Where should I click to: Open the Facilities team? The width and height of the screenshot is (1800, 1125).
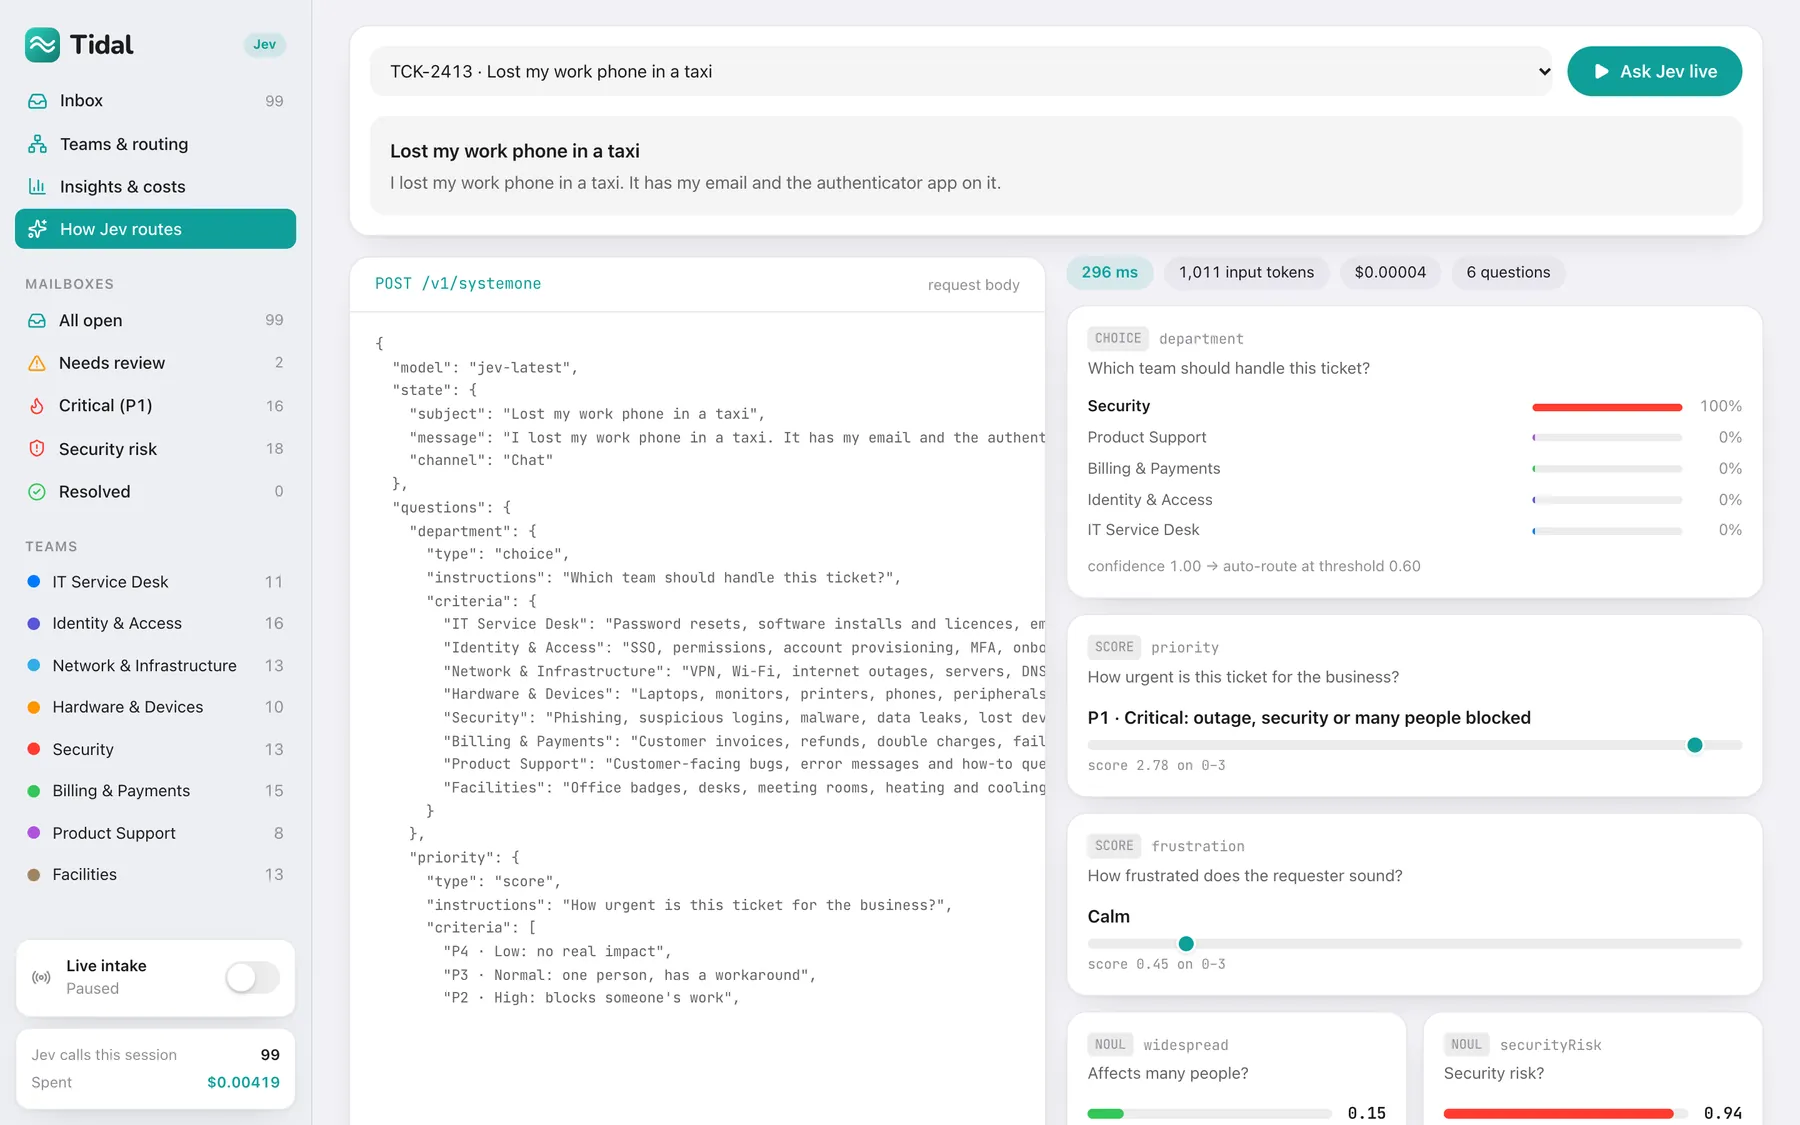coord(155,875)
